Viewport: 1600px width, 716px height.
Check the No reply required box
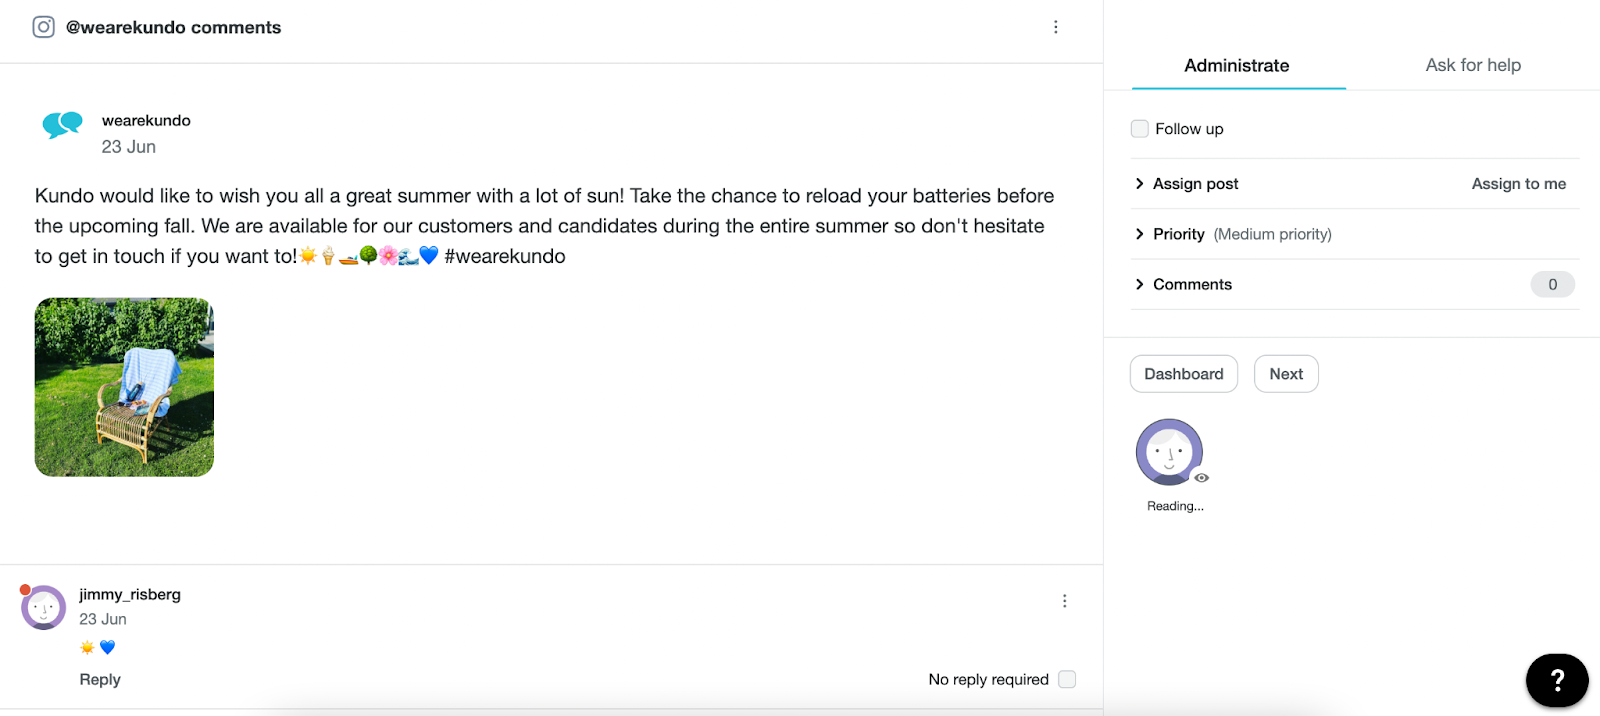point(1067,679)
